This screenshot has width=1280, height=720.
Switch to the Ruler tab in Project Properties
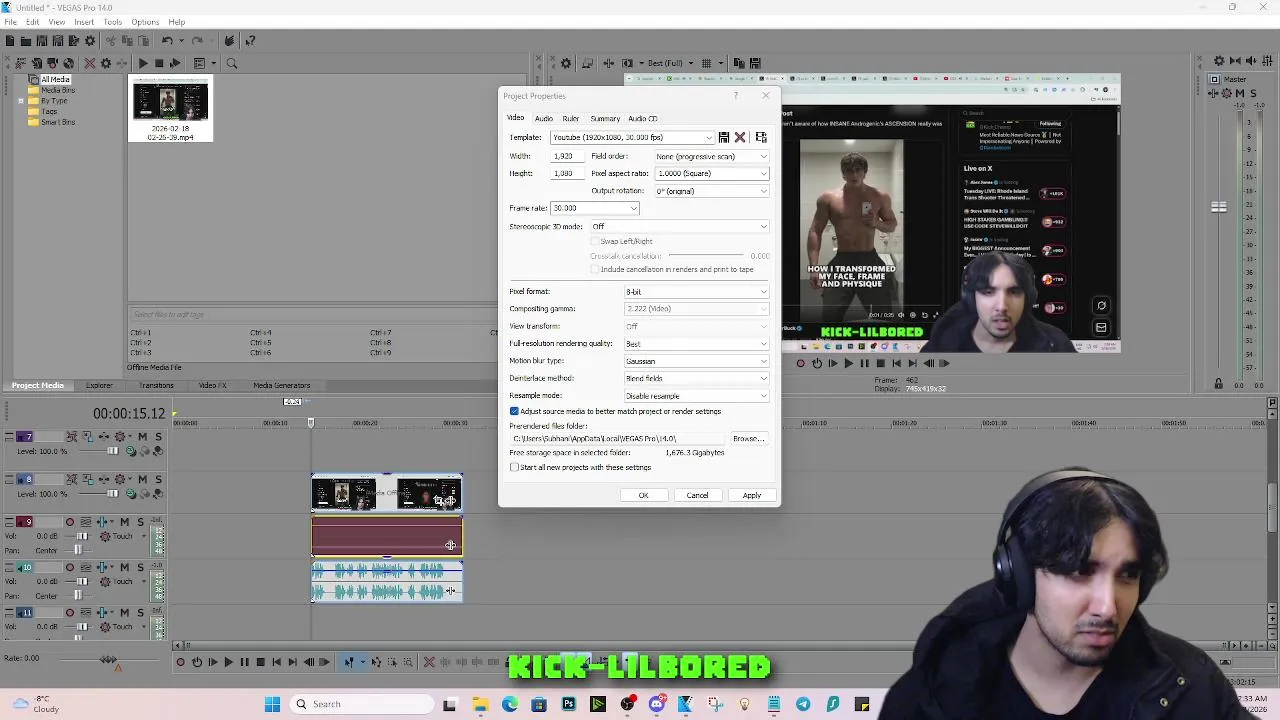[570, 118]
